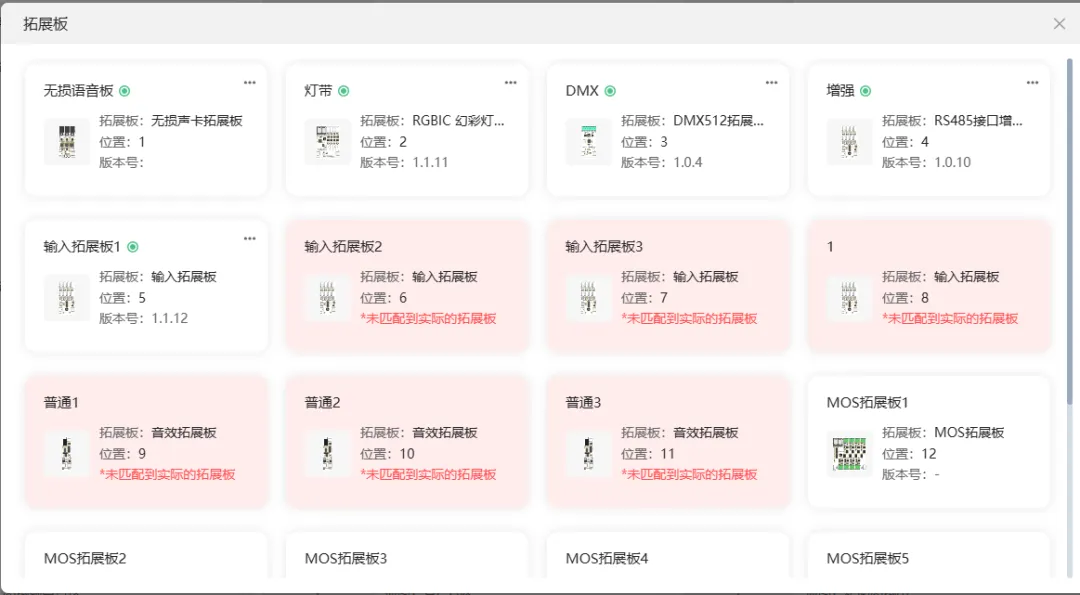The image size is (1080, 595).
Task: Click the vertical scrollbar of the board list
Action: [1069, 231]
